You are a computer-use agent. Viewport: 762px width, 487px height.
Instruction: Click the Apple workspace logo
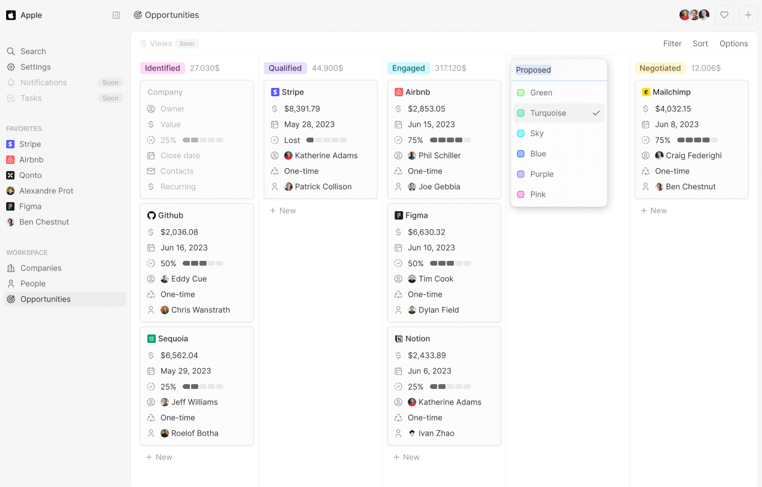(x=11, y=15)
